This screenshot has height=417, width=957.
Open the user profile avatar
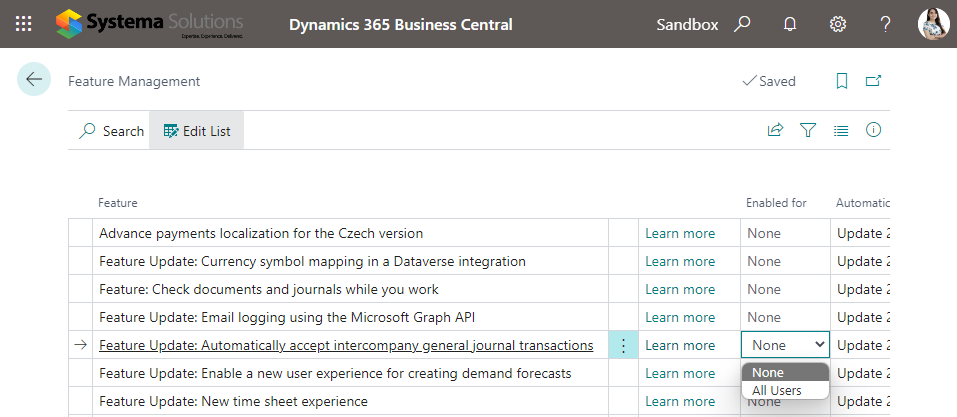pyautogui.click(x=932, y=24)
